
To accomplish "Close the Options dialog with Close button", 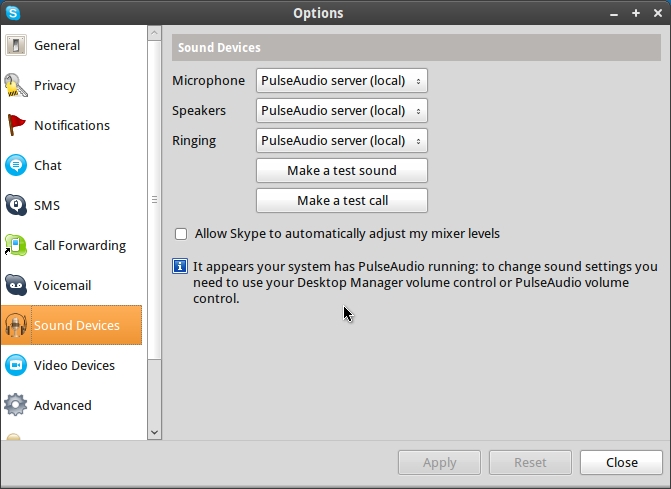I will click(621, 462).
